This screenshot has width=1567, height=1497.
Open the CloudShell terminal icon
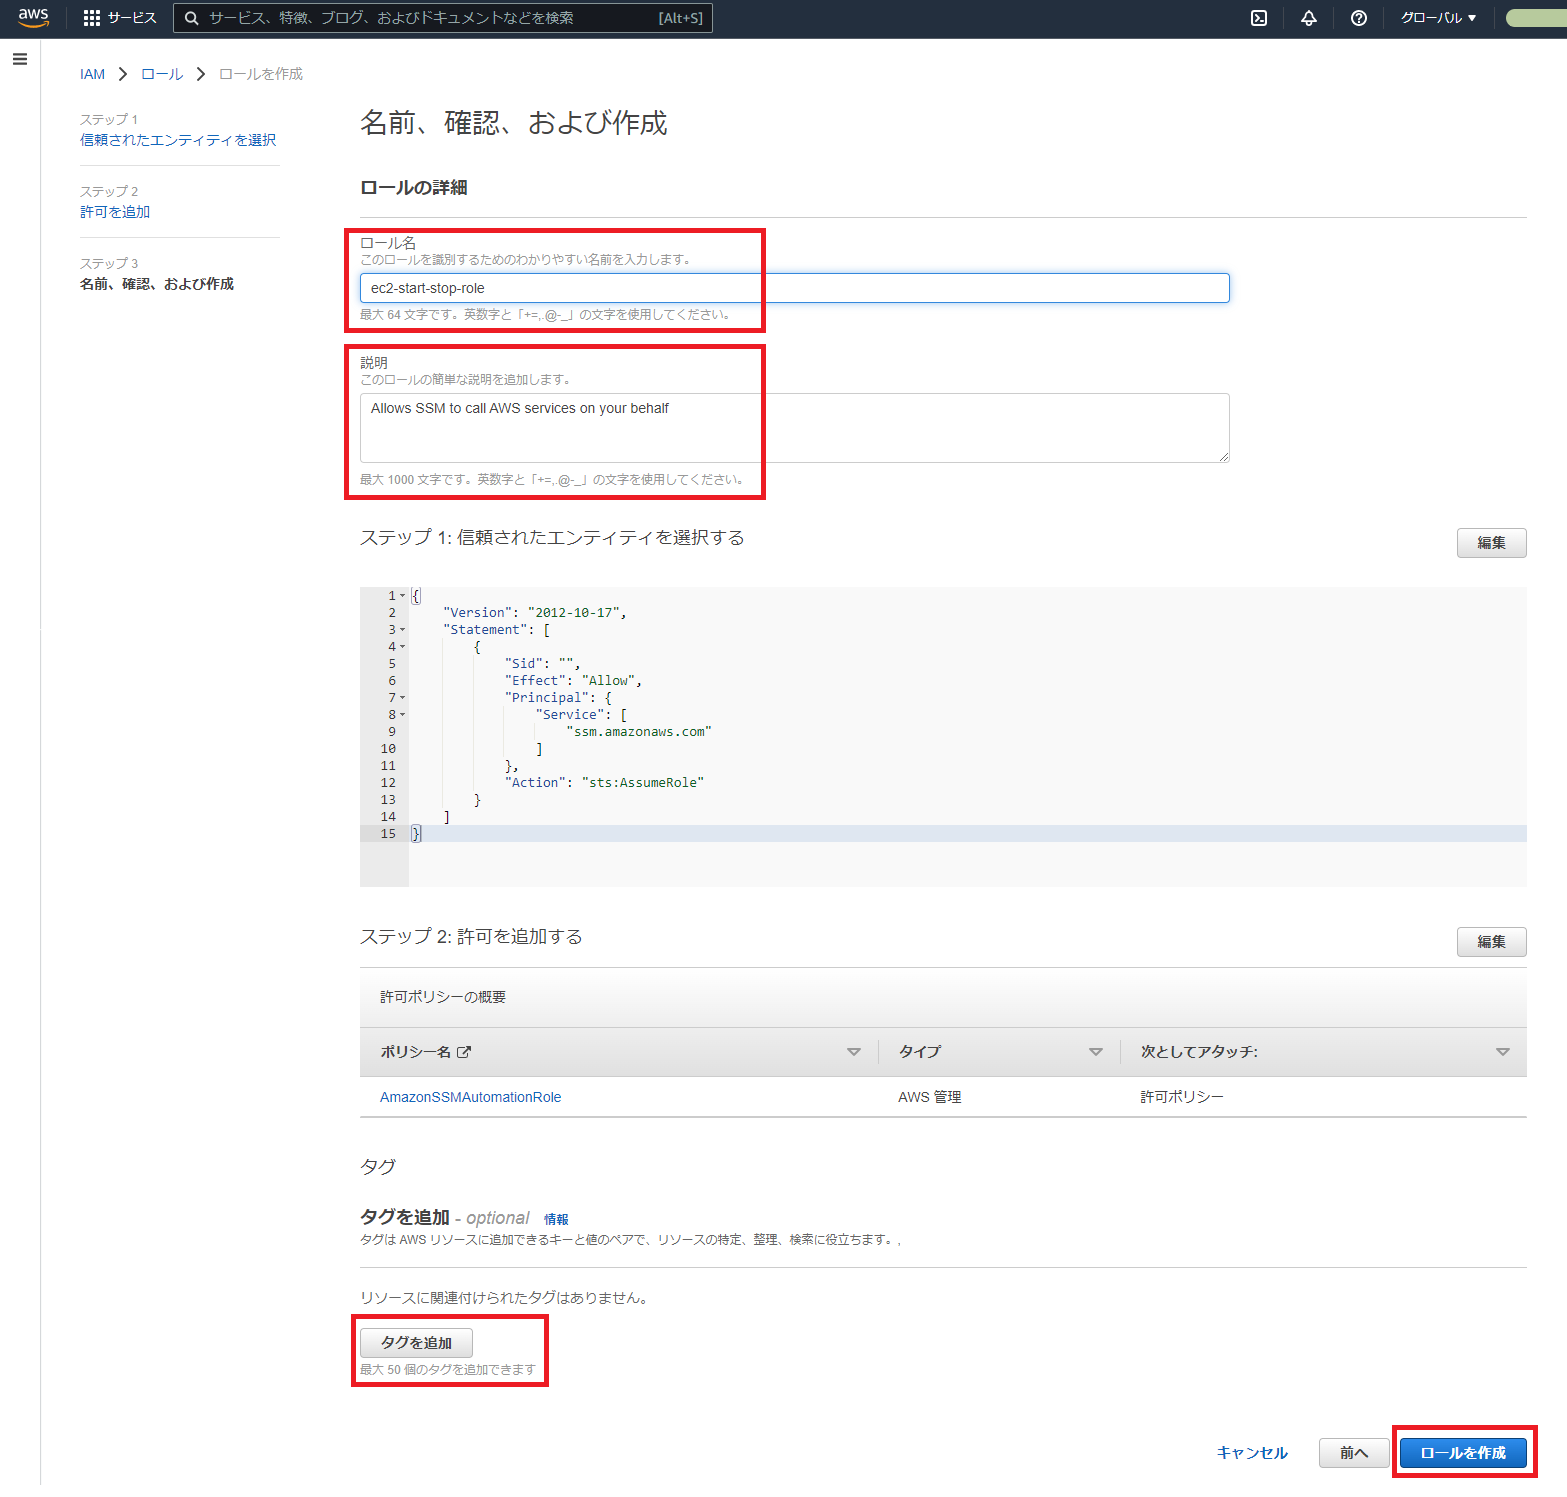click(1259, 18)
